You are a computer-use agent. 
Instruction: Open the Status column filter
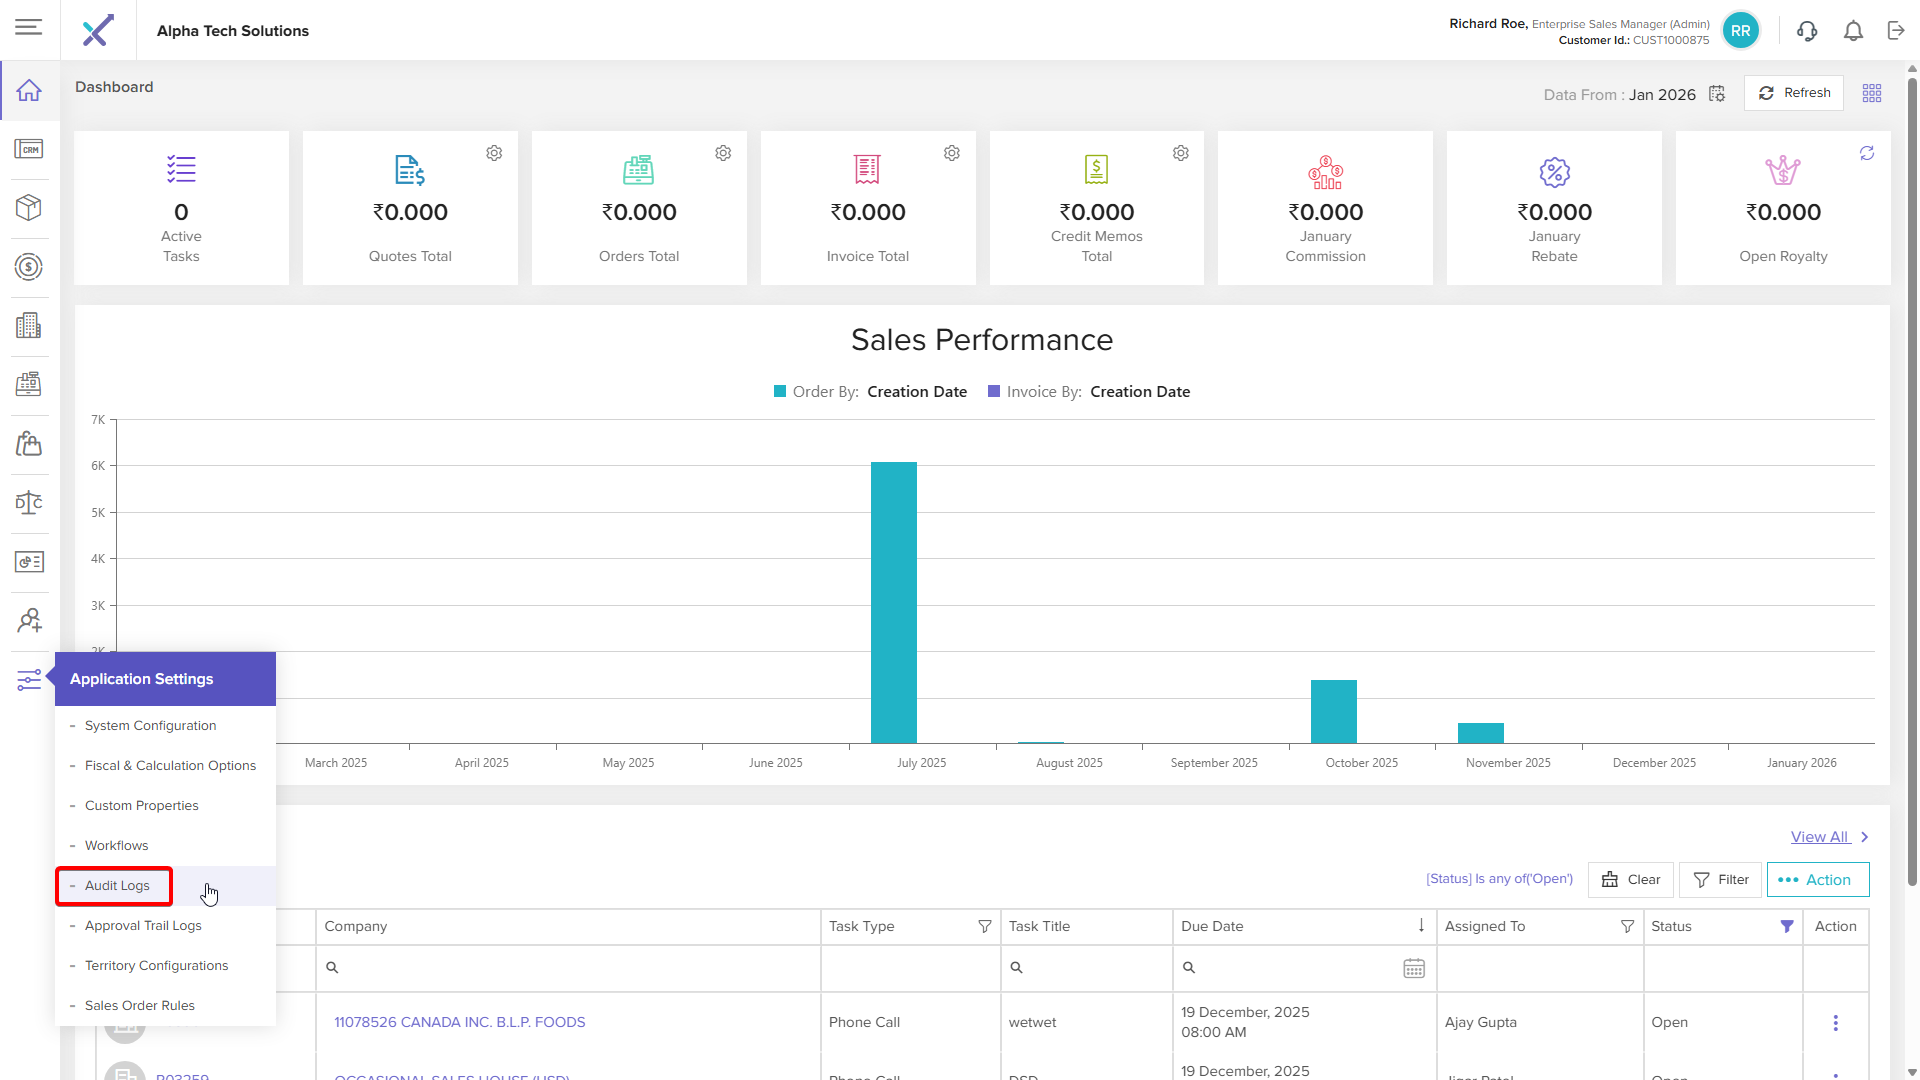click(1787, 927)
